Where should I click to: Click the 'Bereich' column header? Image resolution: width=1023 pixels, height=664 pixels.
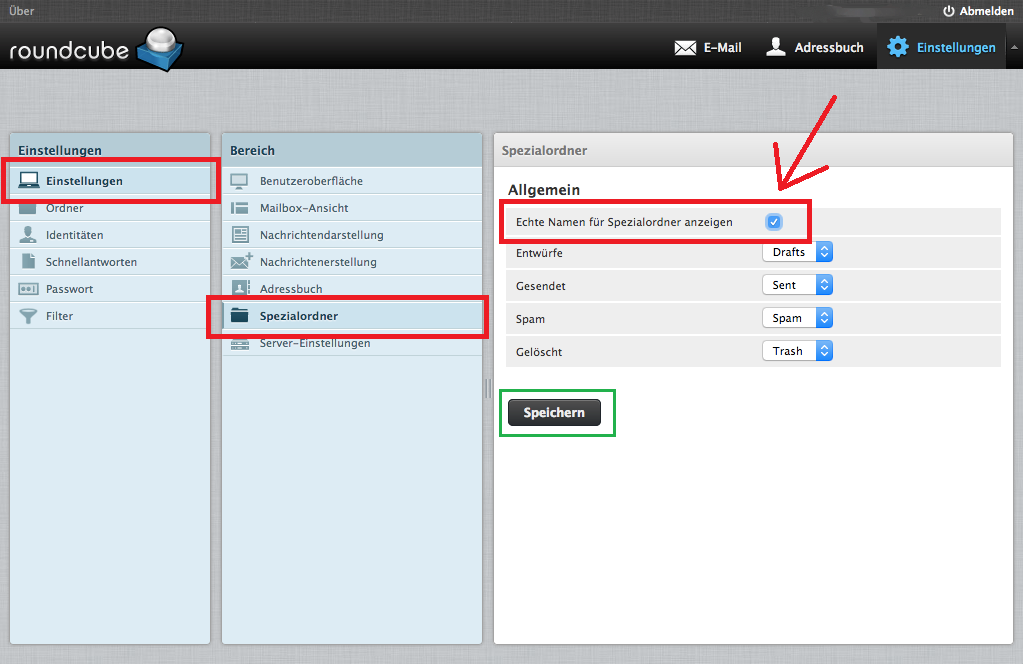[252, 151]
